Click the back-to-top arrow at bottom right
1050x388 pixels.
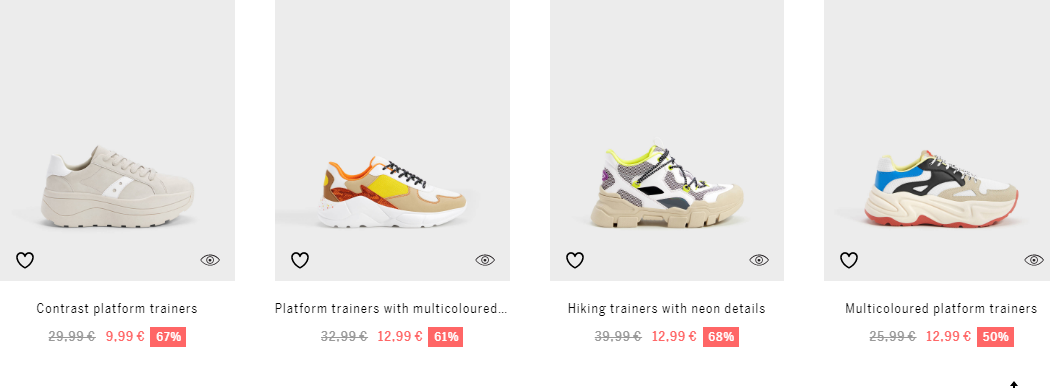(x=1014, y=384)
